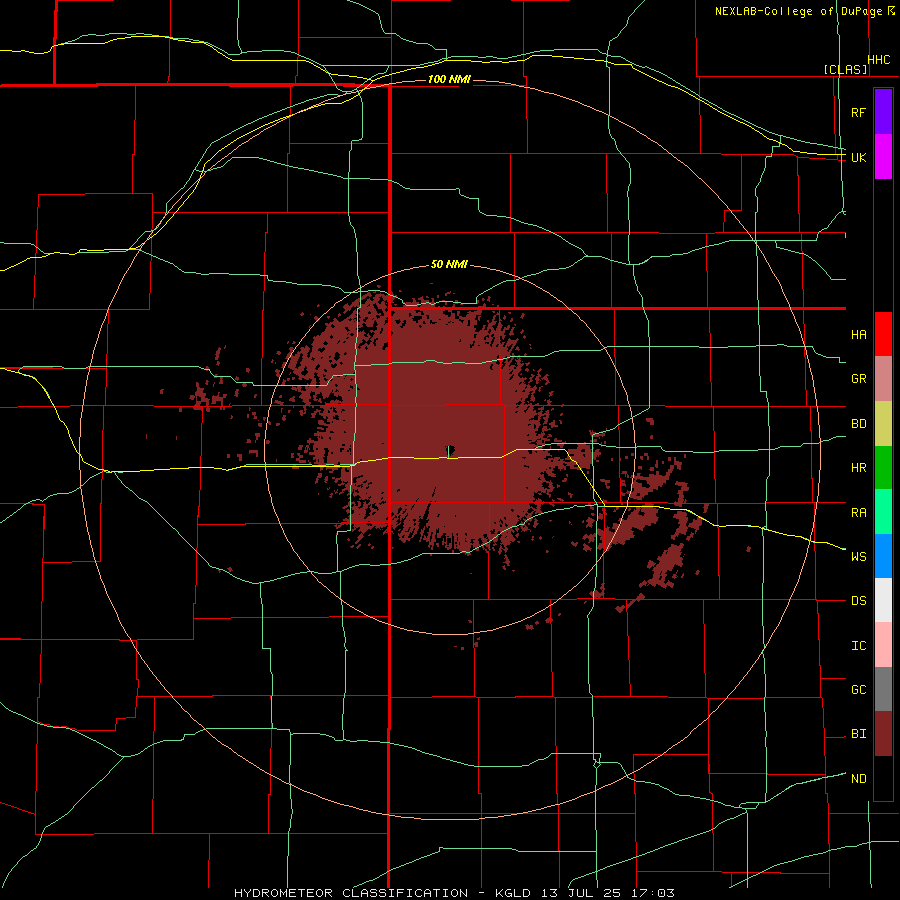900x900 pixels.
Task: Click the RA legend label
Action: 858,513
